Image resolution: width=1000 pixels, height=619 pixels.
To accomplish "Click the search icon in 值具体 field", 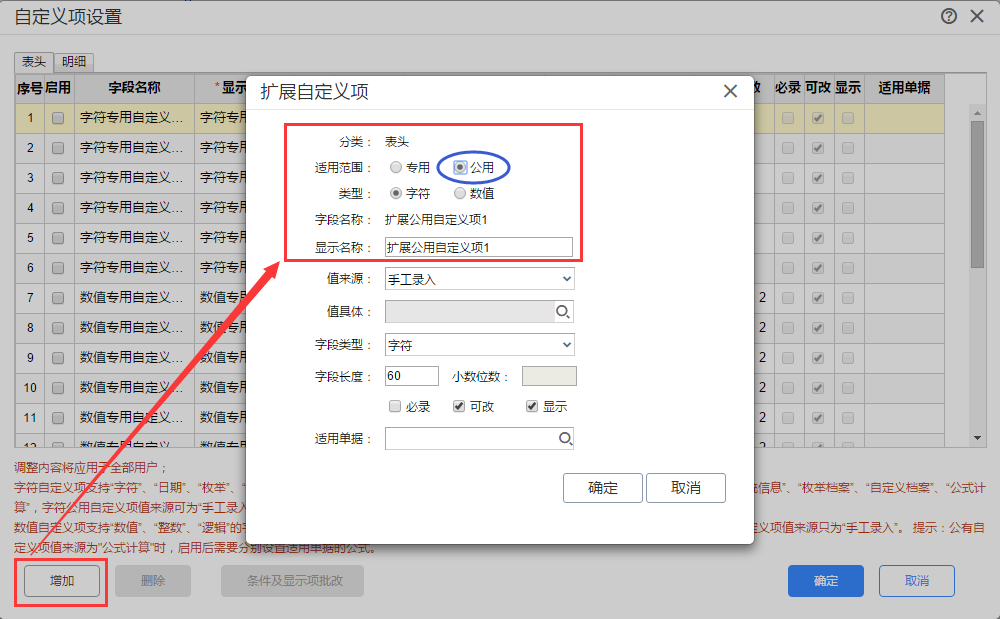I will click(562, 312).
